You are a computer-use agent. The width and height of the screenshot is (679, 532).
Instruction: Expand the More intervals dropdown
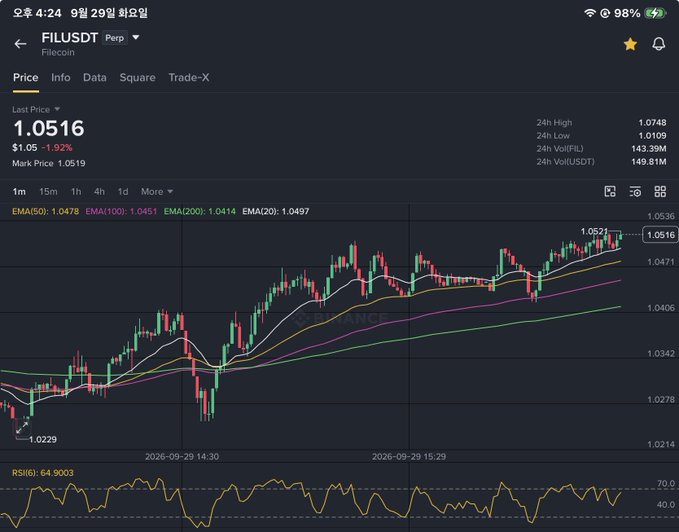(x=157, y=191)
